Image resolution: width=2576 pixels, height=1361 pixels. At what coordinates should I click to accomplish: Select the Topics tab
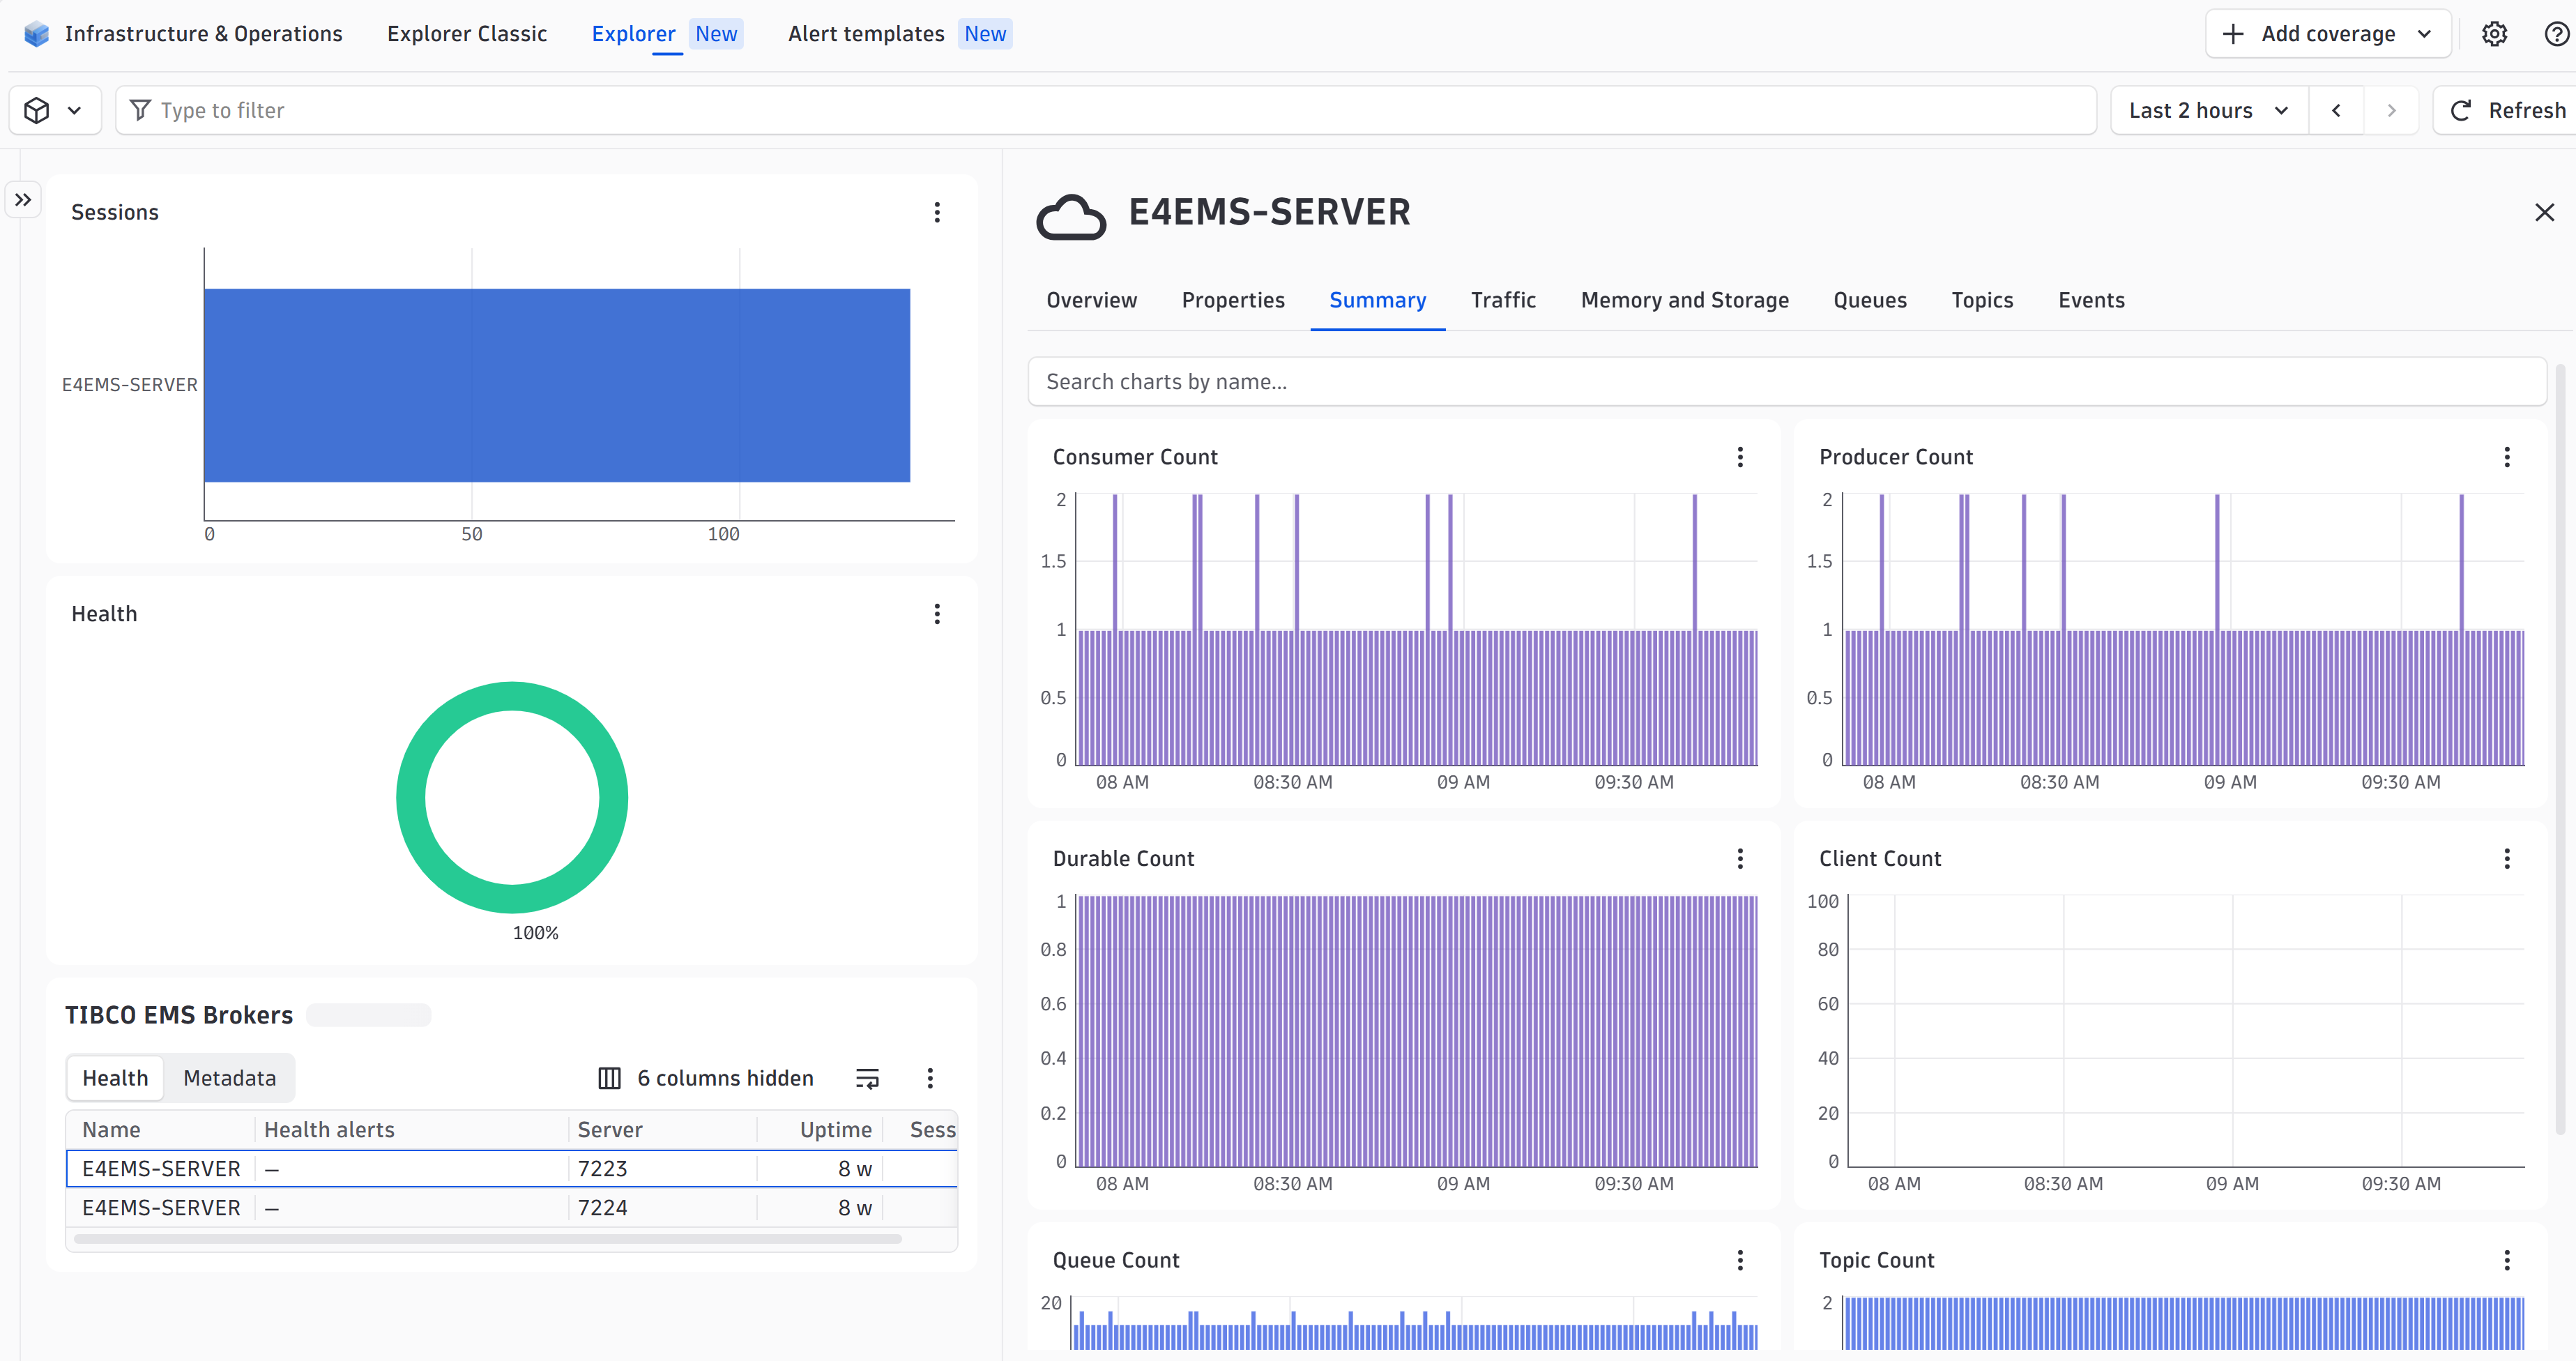1982,300
